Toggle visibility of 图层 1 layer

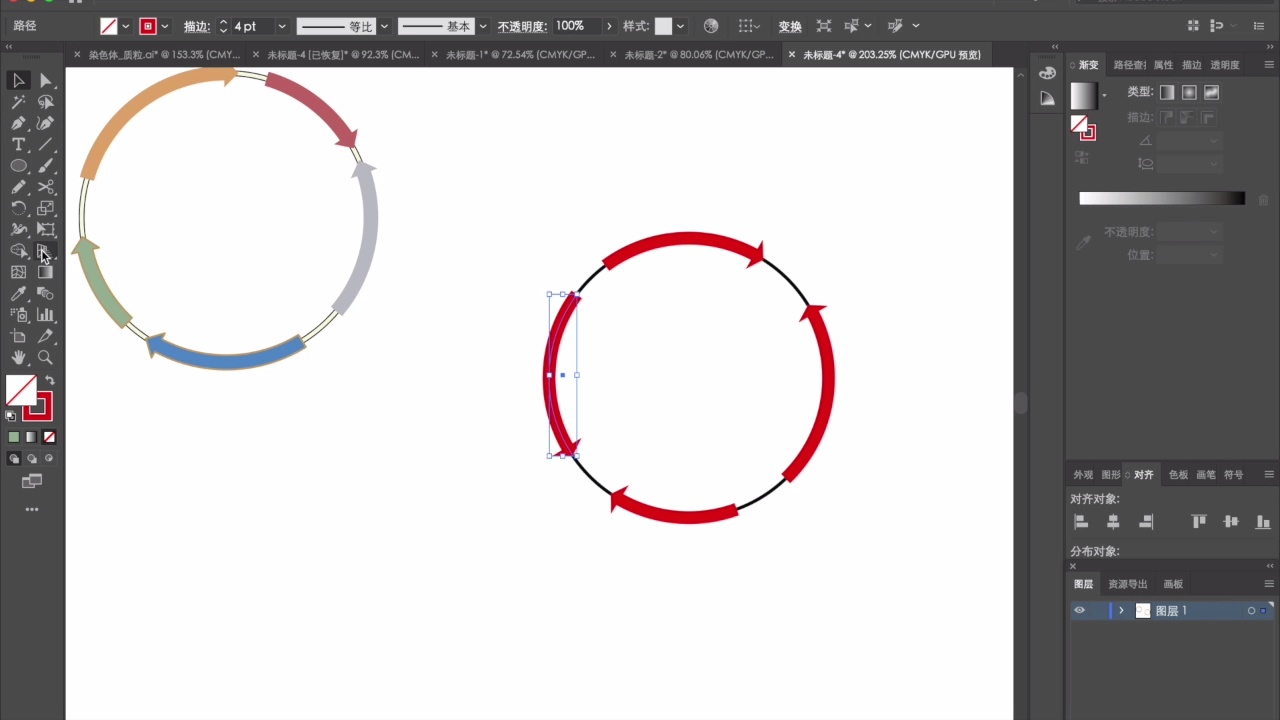pos(1079,611)
